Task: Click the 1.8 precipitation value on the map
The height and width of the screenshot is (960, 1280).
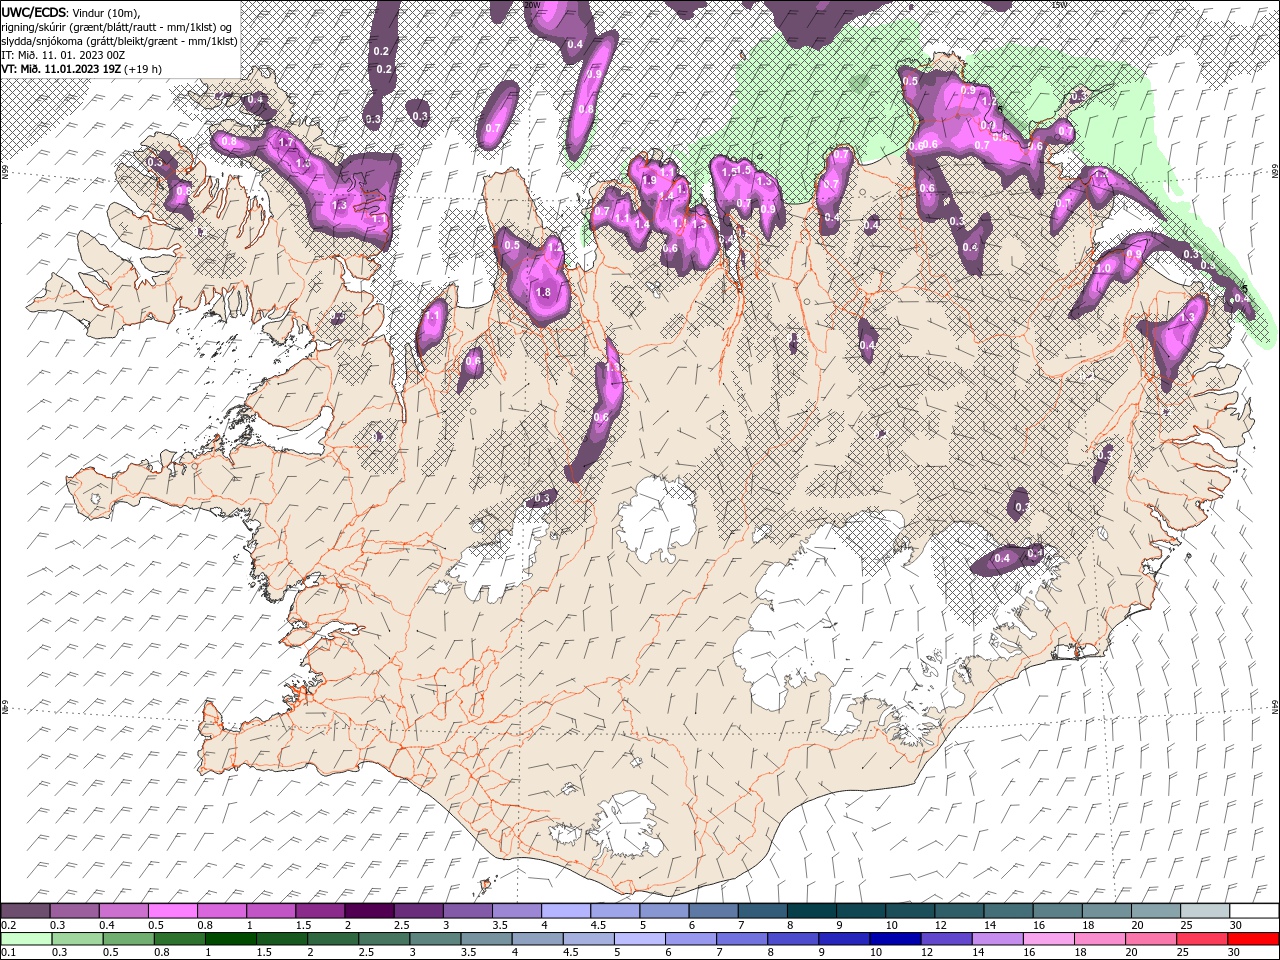Action: point(543,292)
